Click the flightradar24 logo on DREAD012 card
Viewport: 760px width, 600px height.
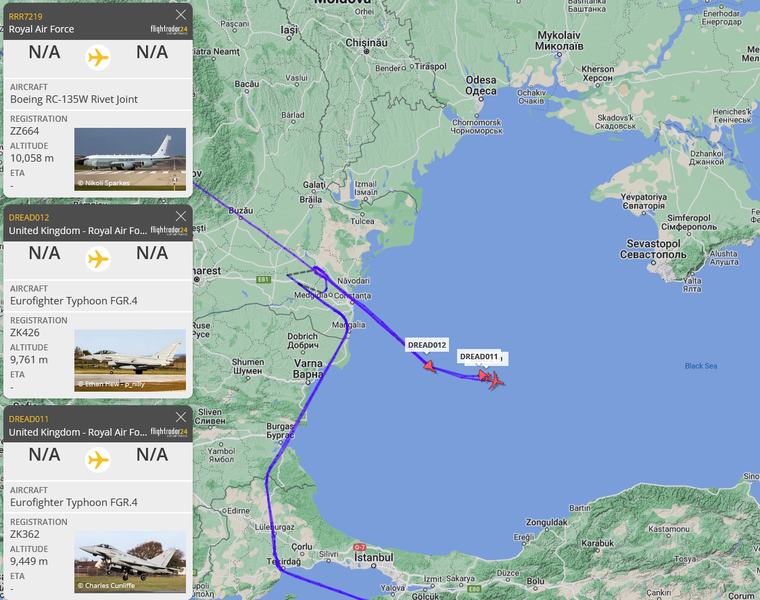tap(169, 231)
